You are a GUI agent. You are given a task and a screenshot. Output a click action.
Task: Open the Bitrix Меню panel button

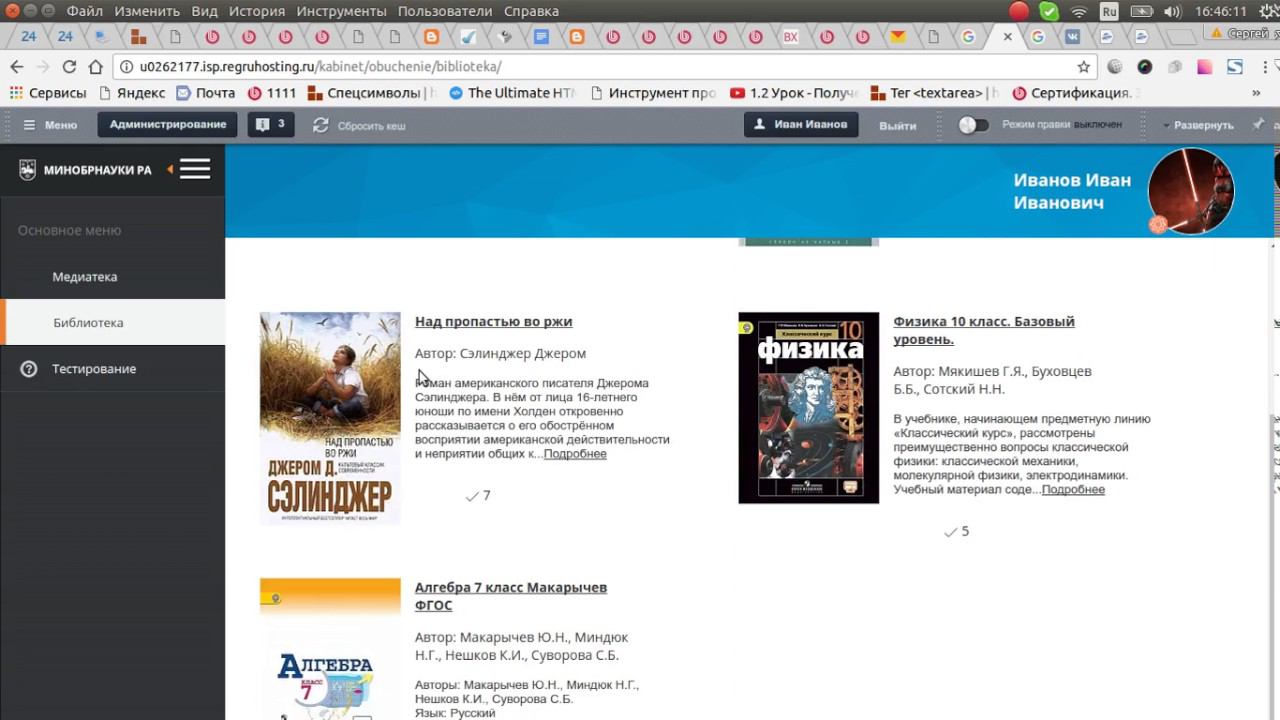click(50, 125)
